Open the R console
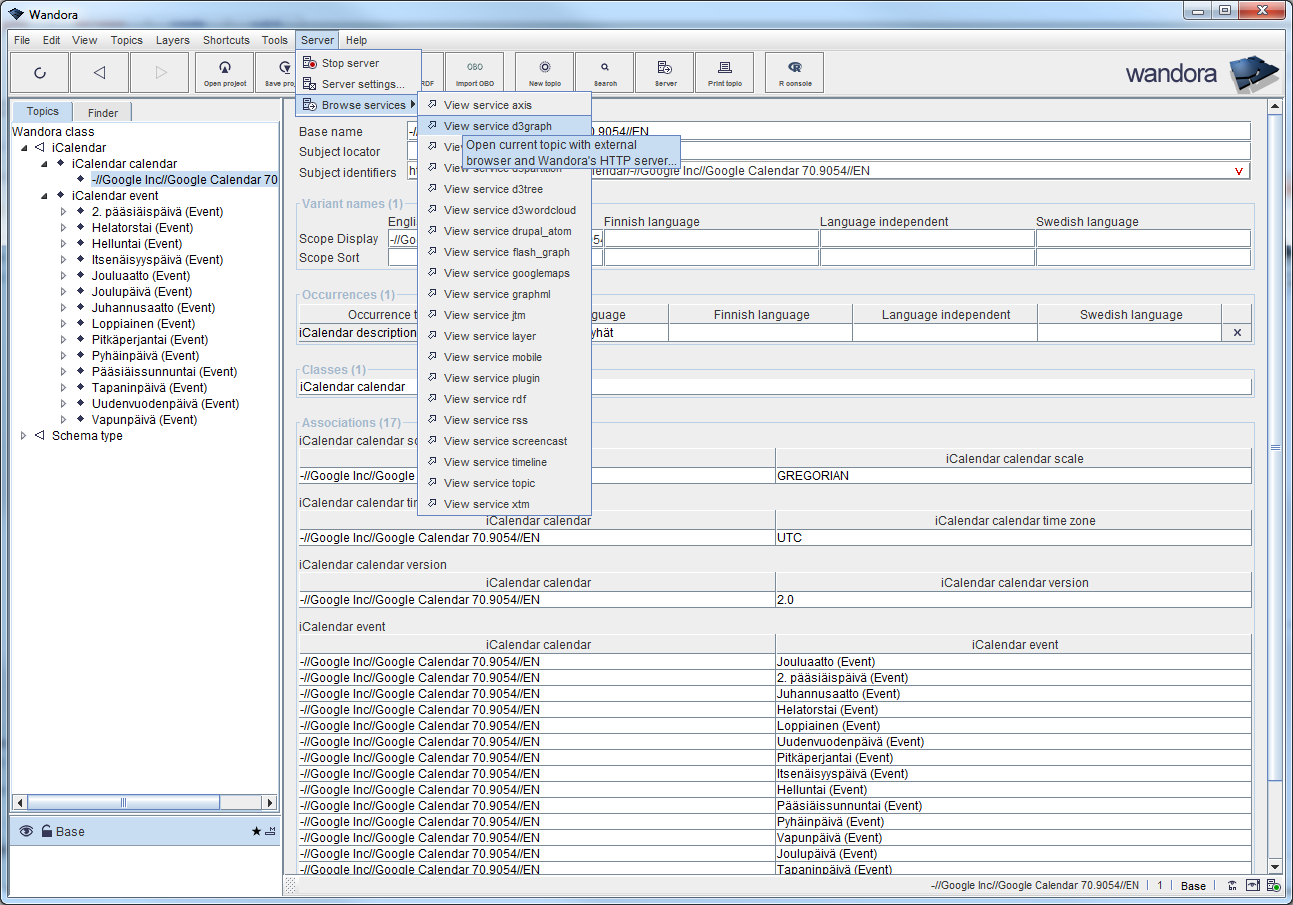This screenshot has width=1293, height=905. click(x=793, y=72)
